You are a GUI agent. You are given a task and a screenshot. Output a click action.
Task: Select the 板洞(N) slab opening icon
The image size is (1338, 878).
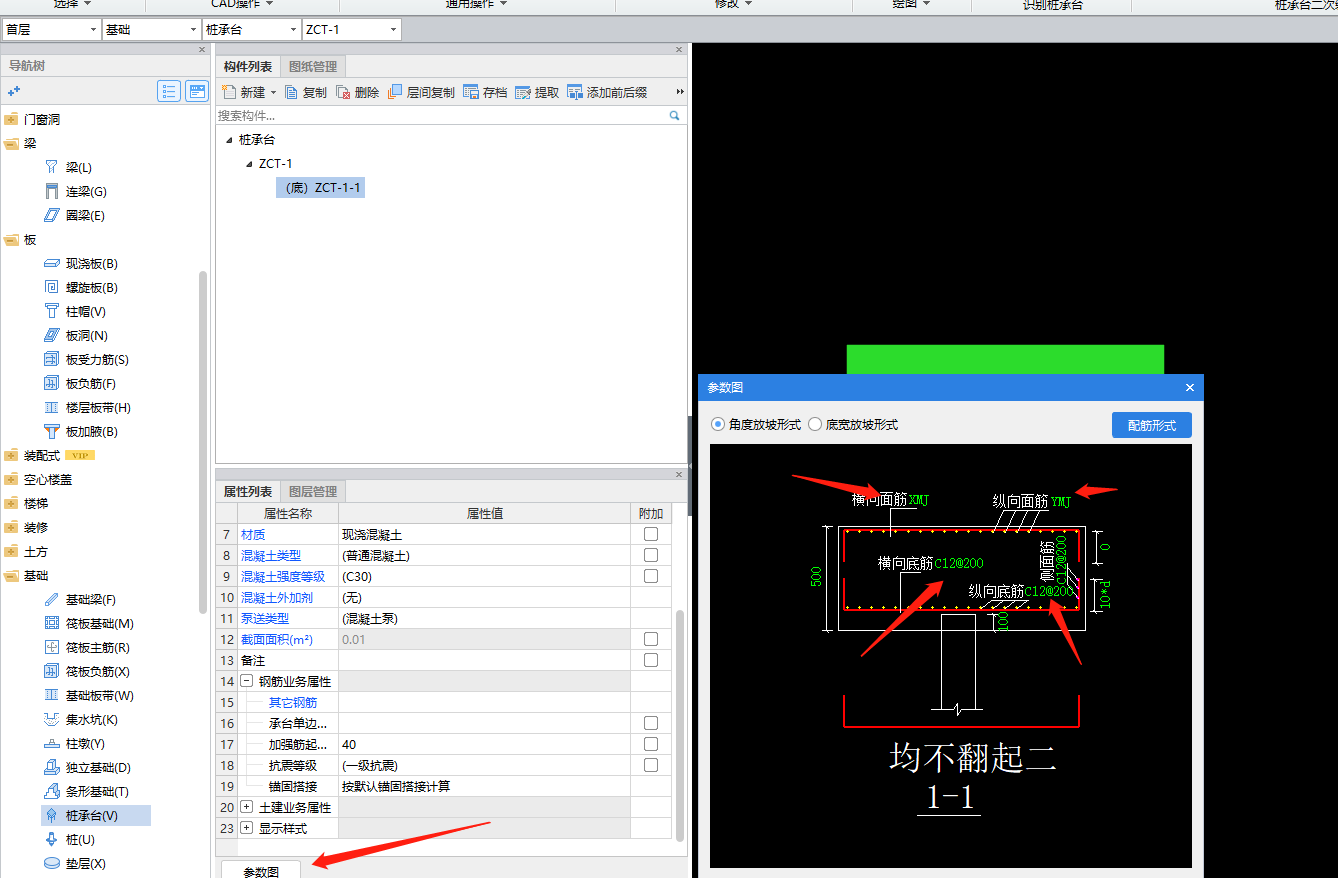point(52,335)
